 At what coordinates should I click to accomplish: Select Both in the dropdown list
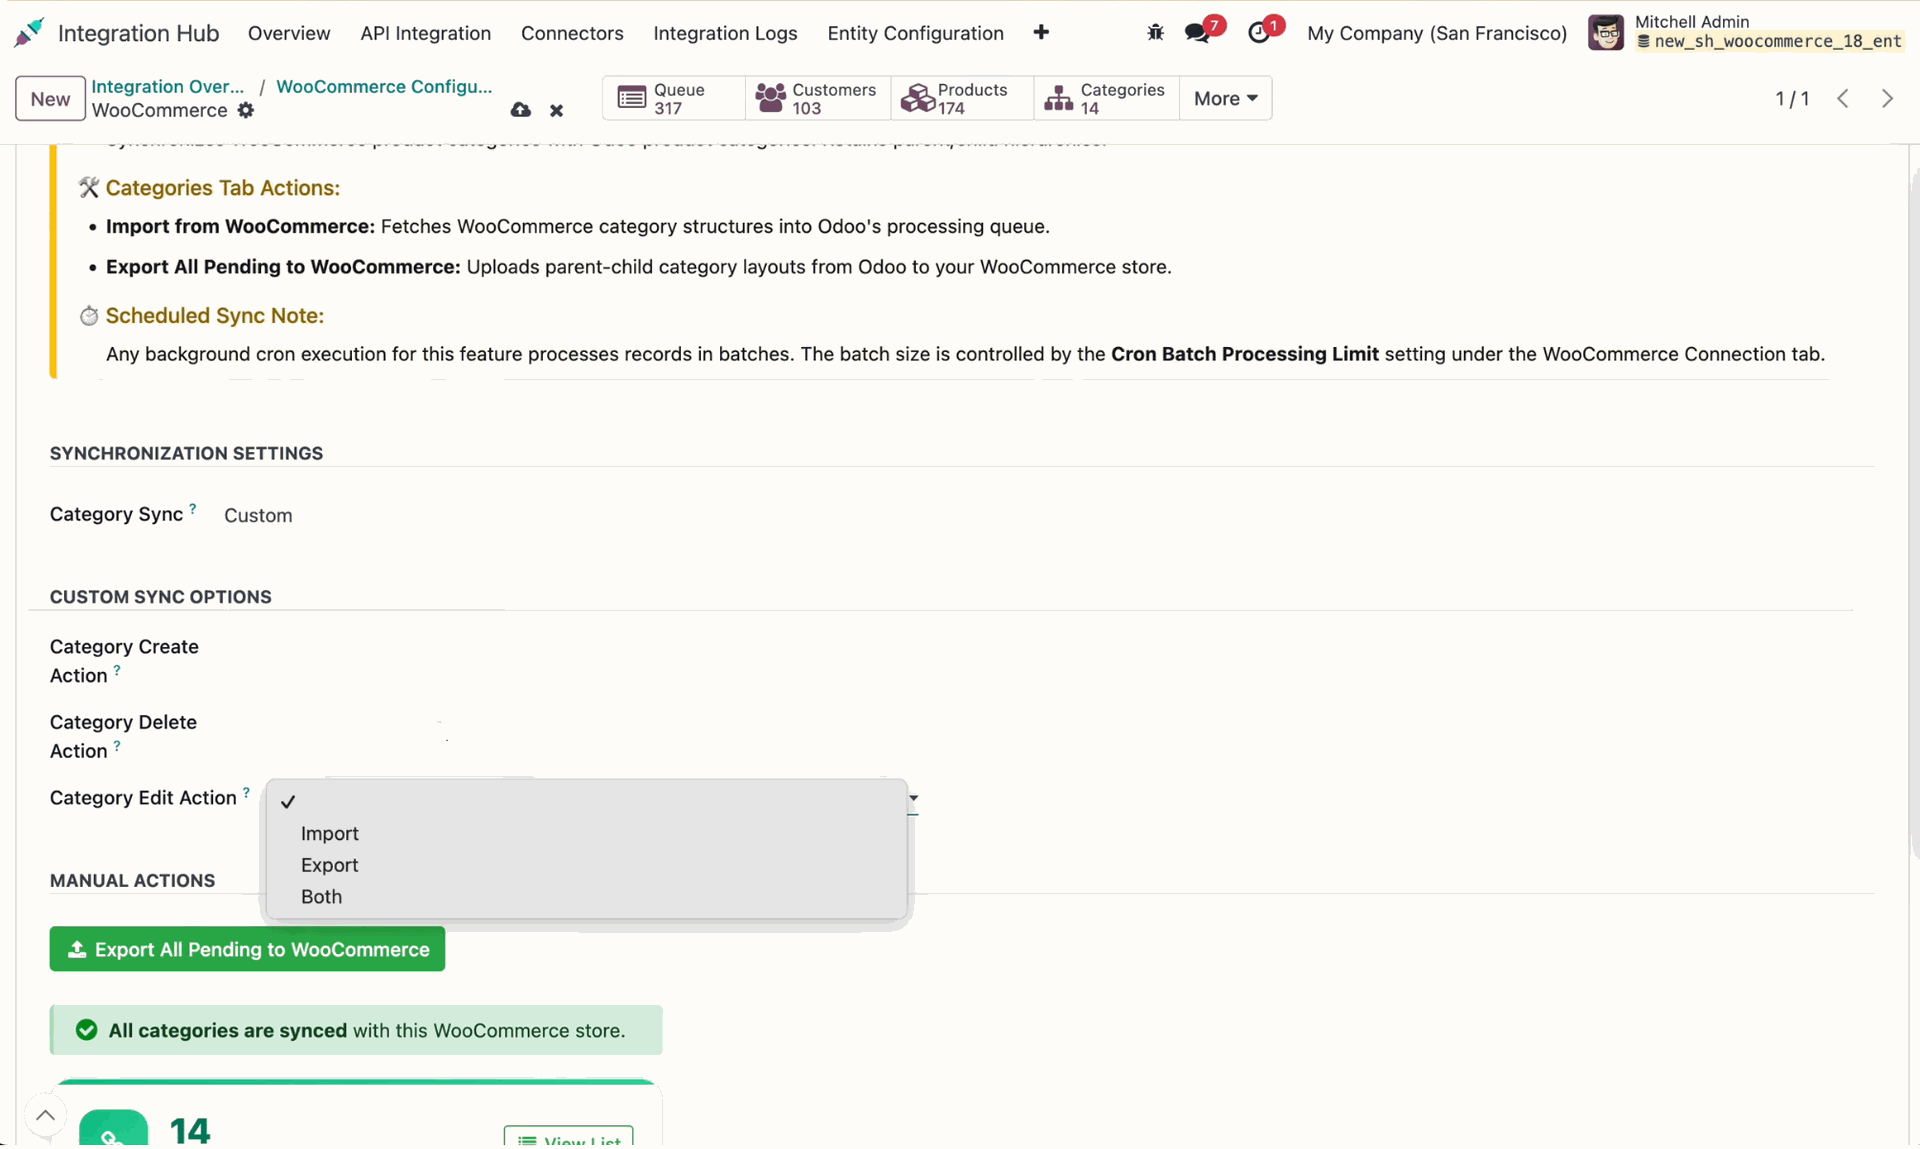(586, 897)
